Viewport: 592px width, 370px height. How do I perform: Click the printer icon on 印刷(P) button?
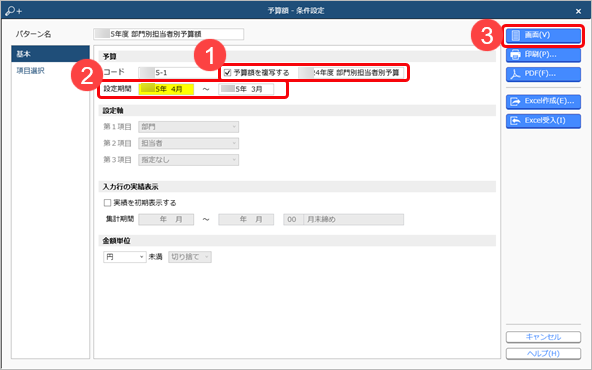tap(515, 55)
